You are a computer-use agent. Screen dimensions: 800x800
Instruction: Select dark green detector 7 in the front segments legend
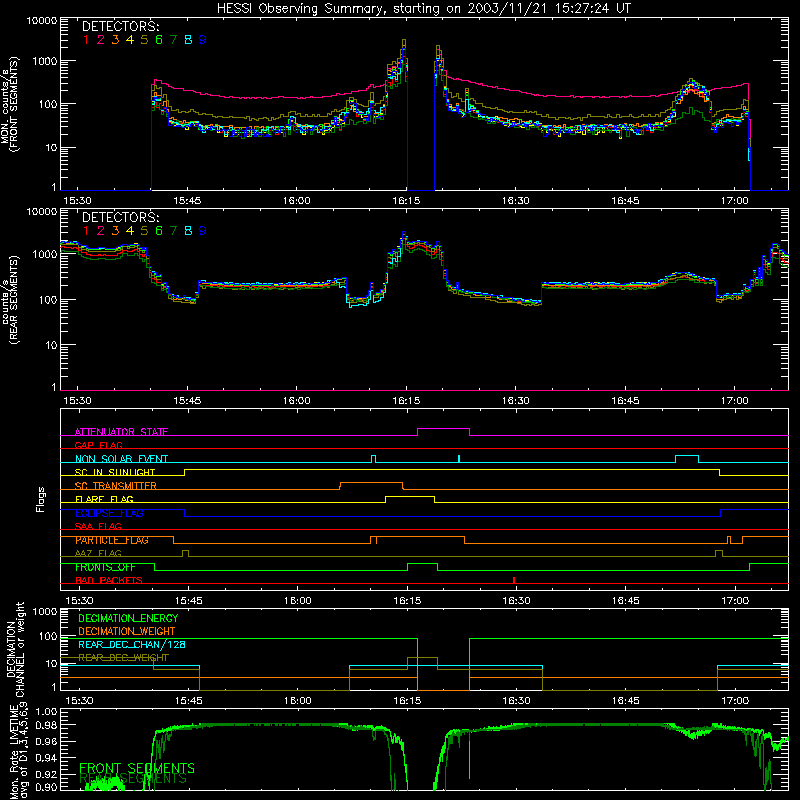[173, 40]
